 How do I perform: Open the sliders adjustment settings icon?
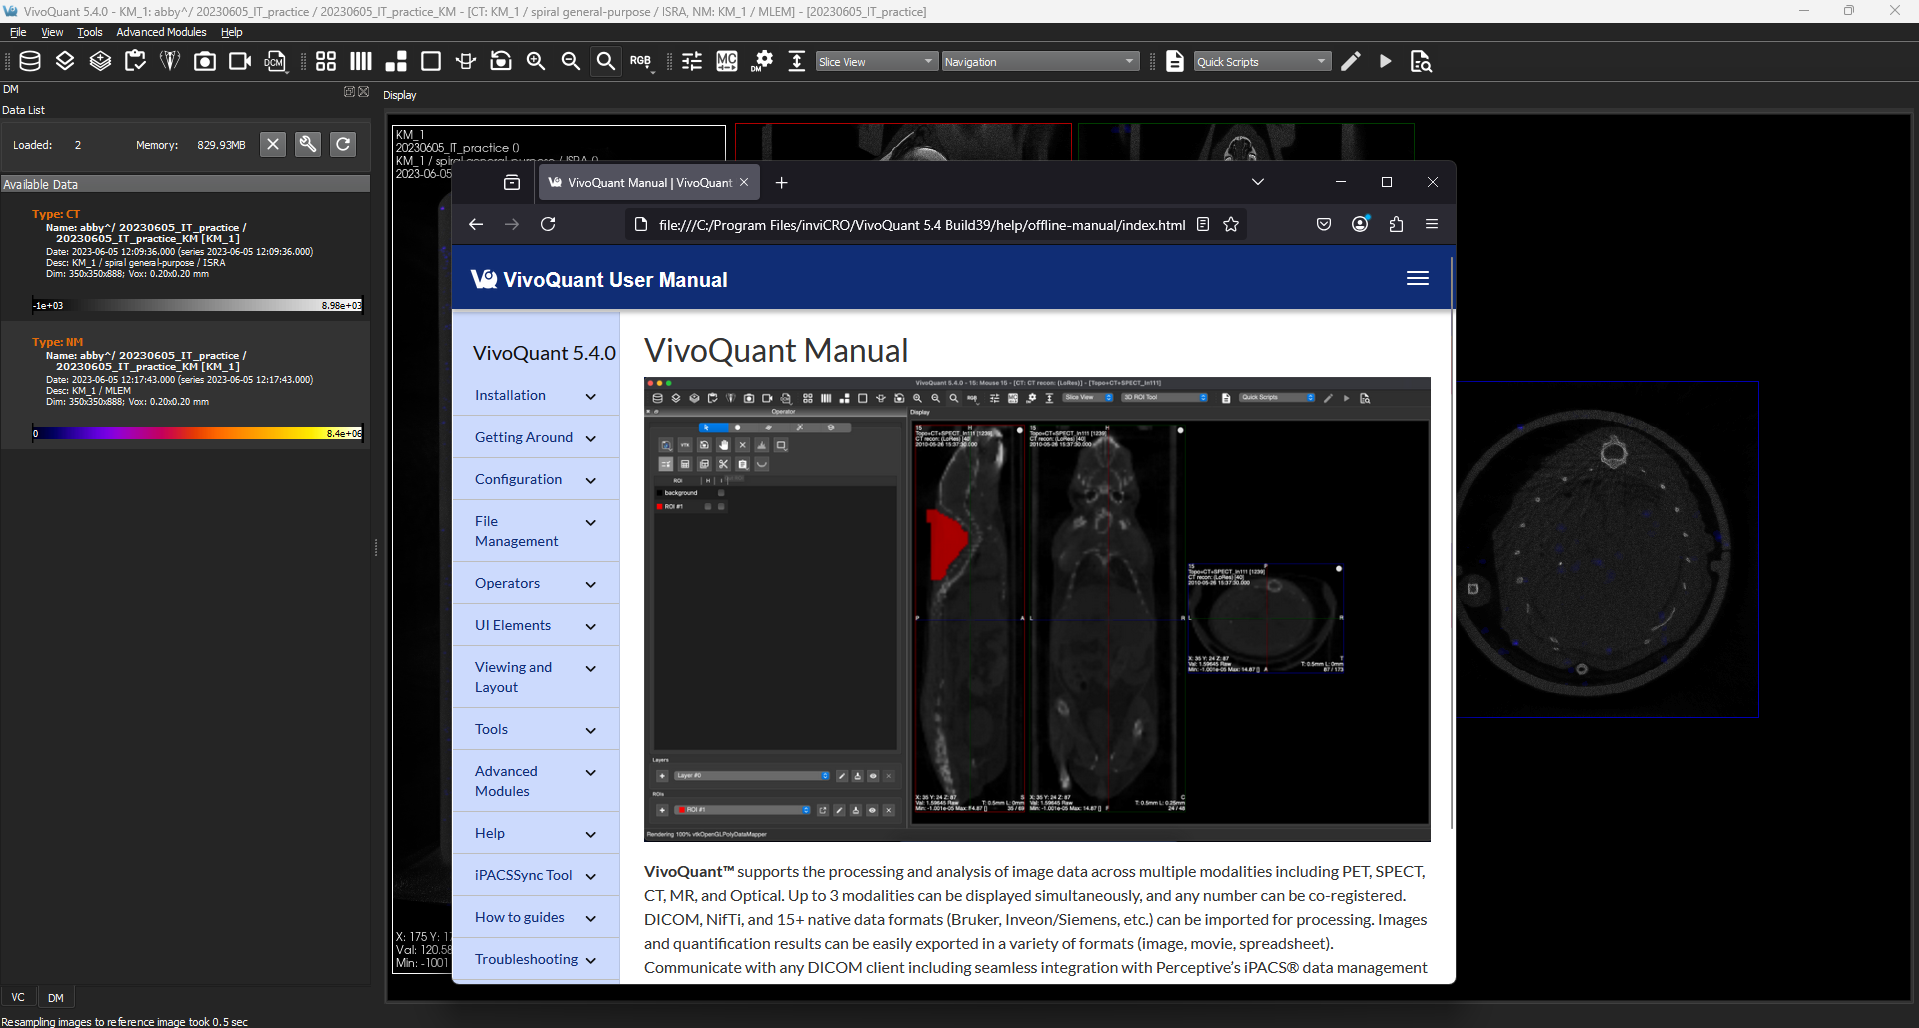692,61
